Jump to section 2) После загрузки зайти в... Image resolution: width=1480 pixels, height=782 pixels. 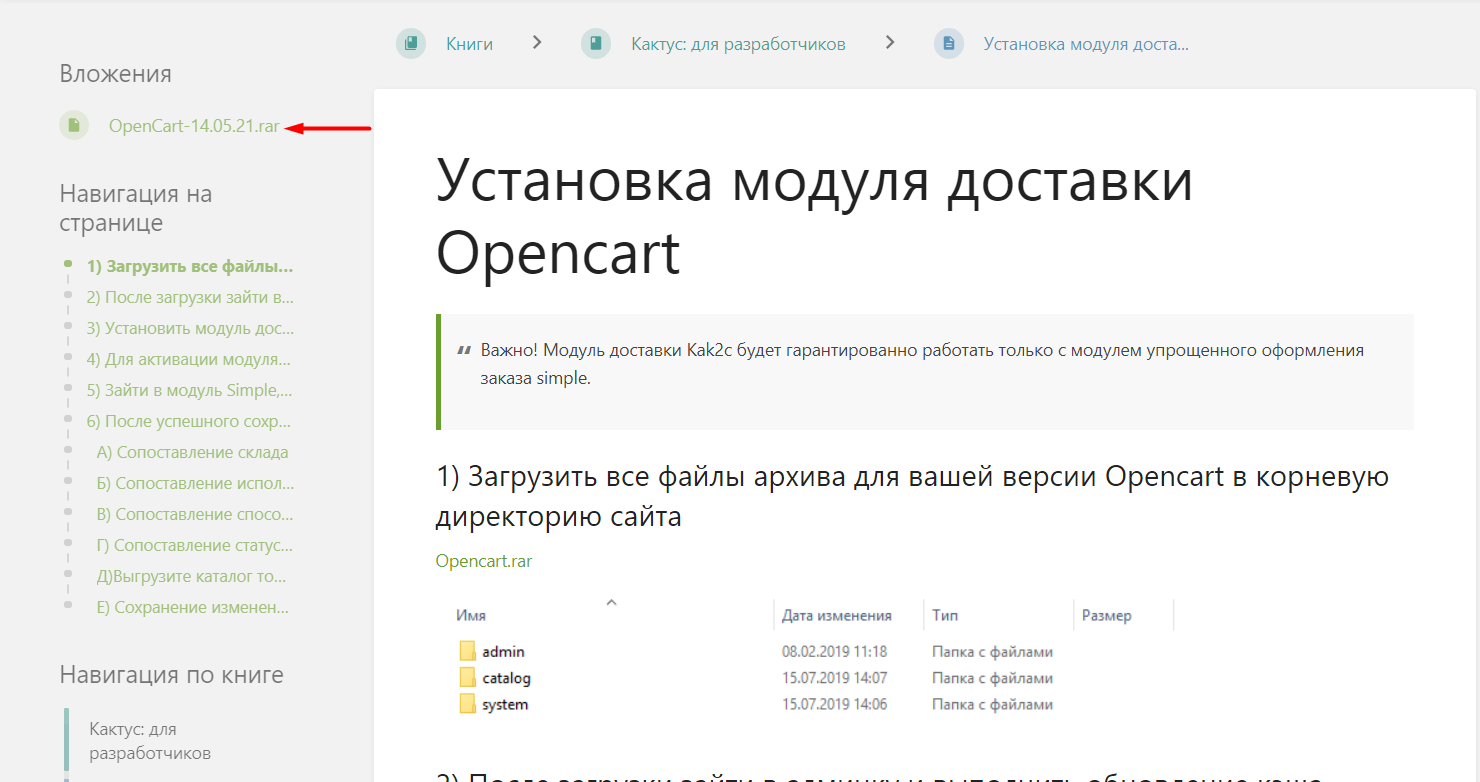[x=190, y=297]
